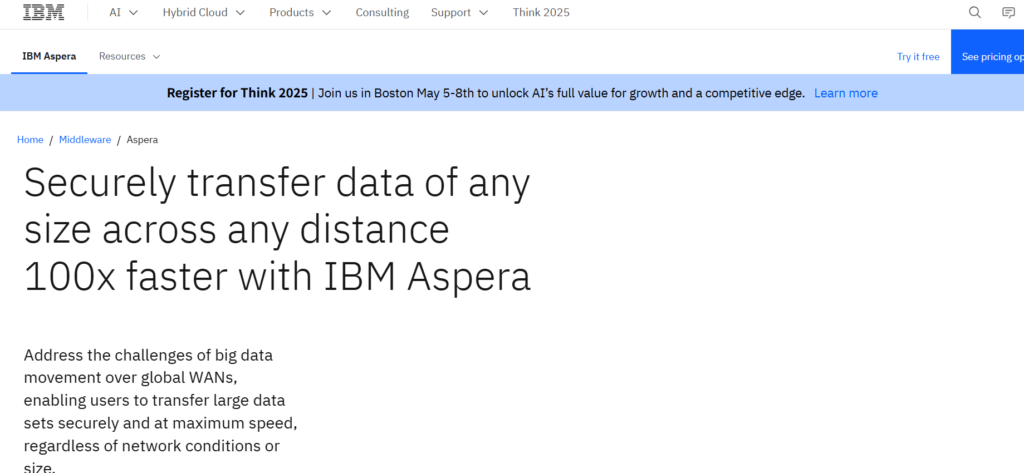Click the Try it free link
Viewport: 1024px width, 473px height.
[918, 57]
